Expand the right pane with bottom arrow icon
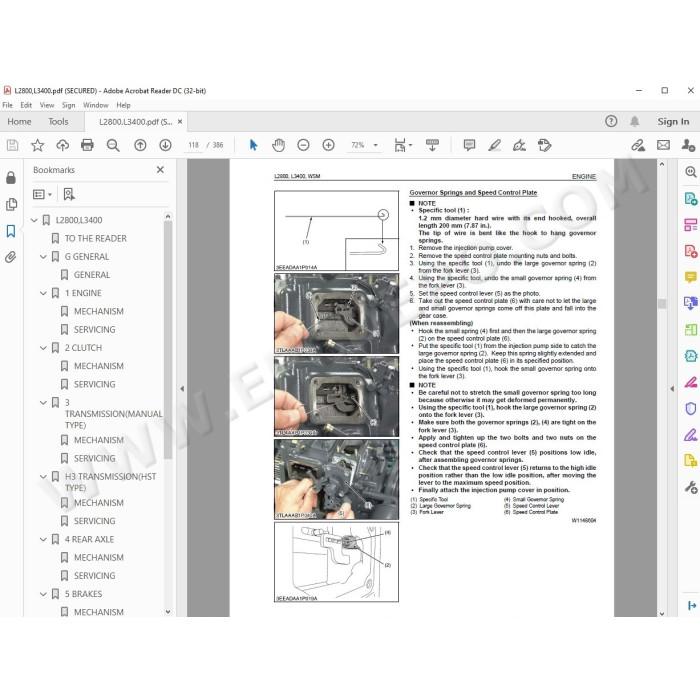The height and width of the screenshot is (700, 700). click(691, 605)
